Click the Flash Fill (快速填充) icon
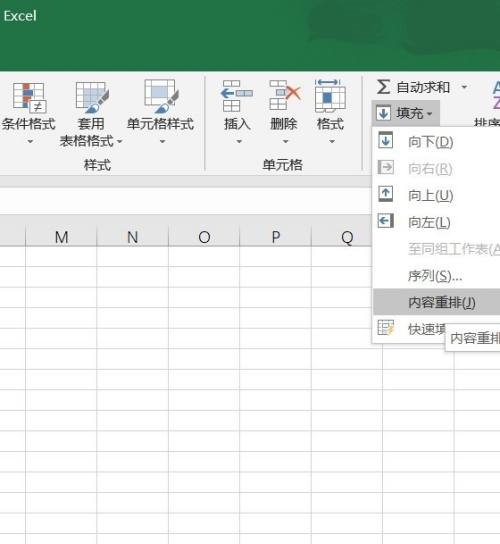 (386, 327)
